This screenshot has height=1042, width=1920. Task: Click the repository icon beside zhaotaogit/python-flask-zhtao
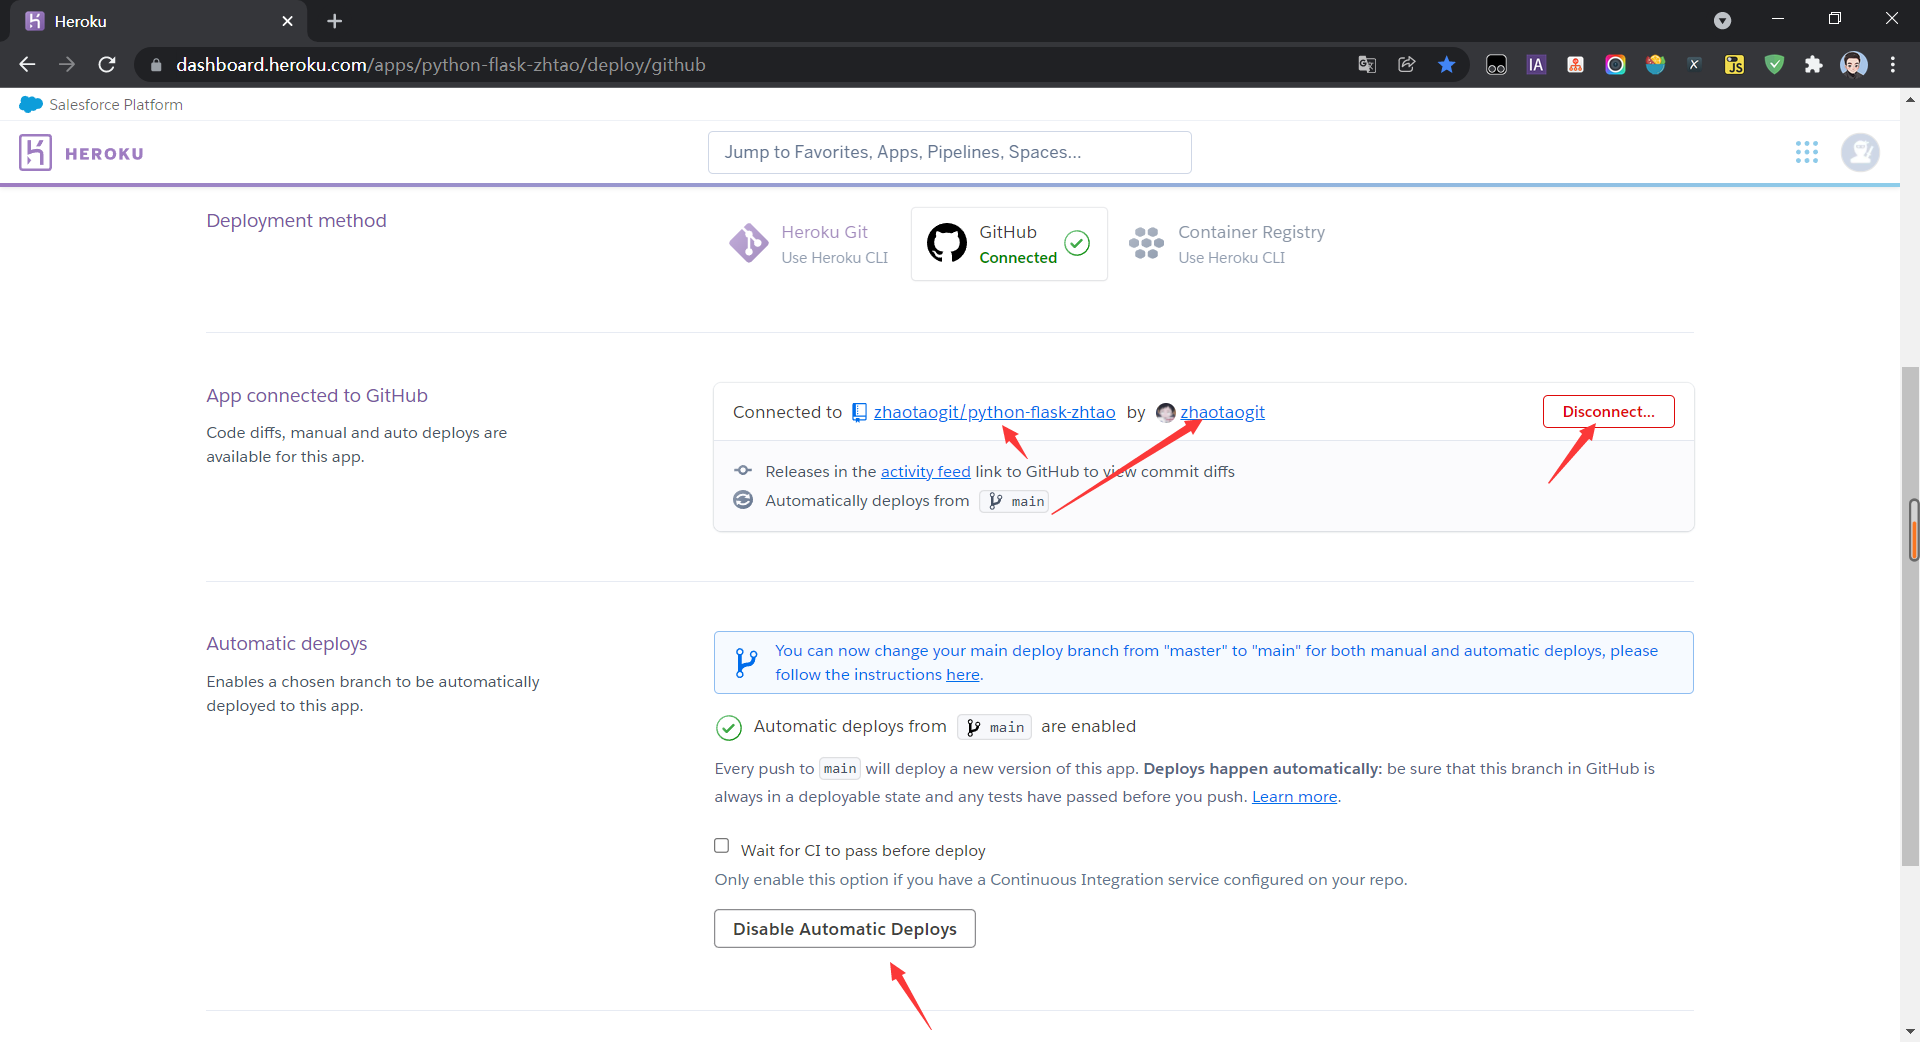pyautogui.click(x=859, y=412)
